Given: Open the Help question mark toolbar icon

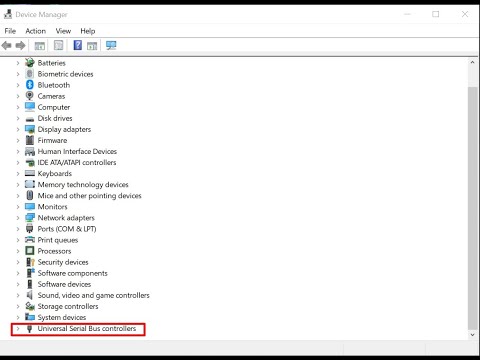Looking at the screenshot, I should tap(78, 45).
